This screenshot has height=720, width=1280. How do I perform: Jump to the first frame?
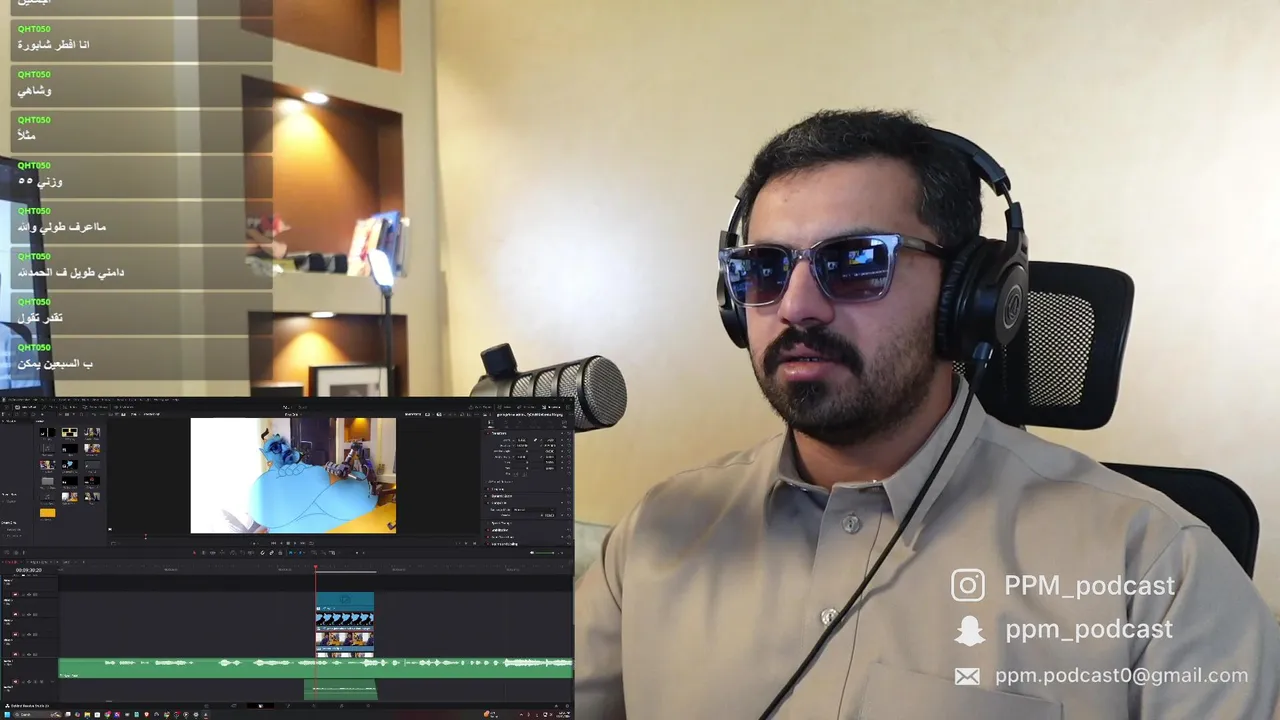273,543
